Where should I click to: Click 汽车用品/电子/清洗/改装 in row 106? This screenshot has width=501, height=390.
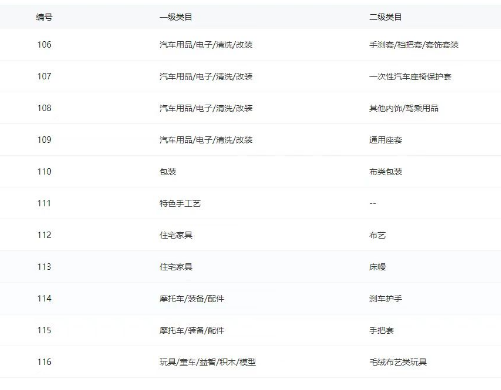coord(206,45)
